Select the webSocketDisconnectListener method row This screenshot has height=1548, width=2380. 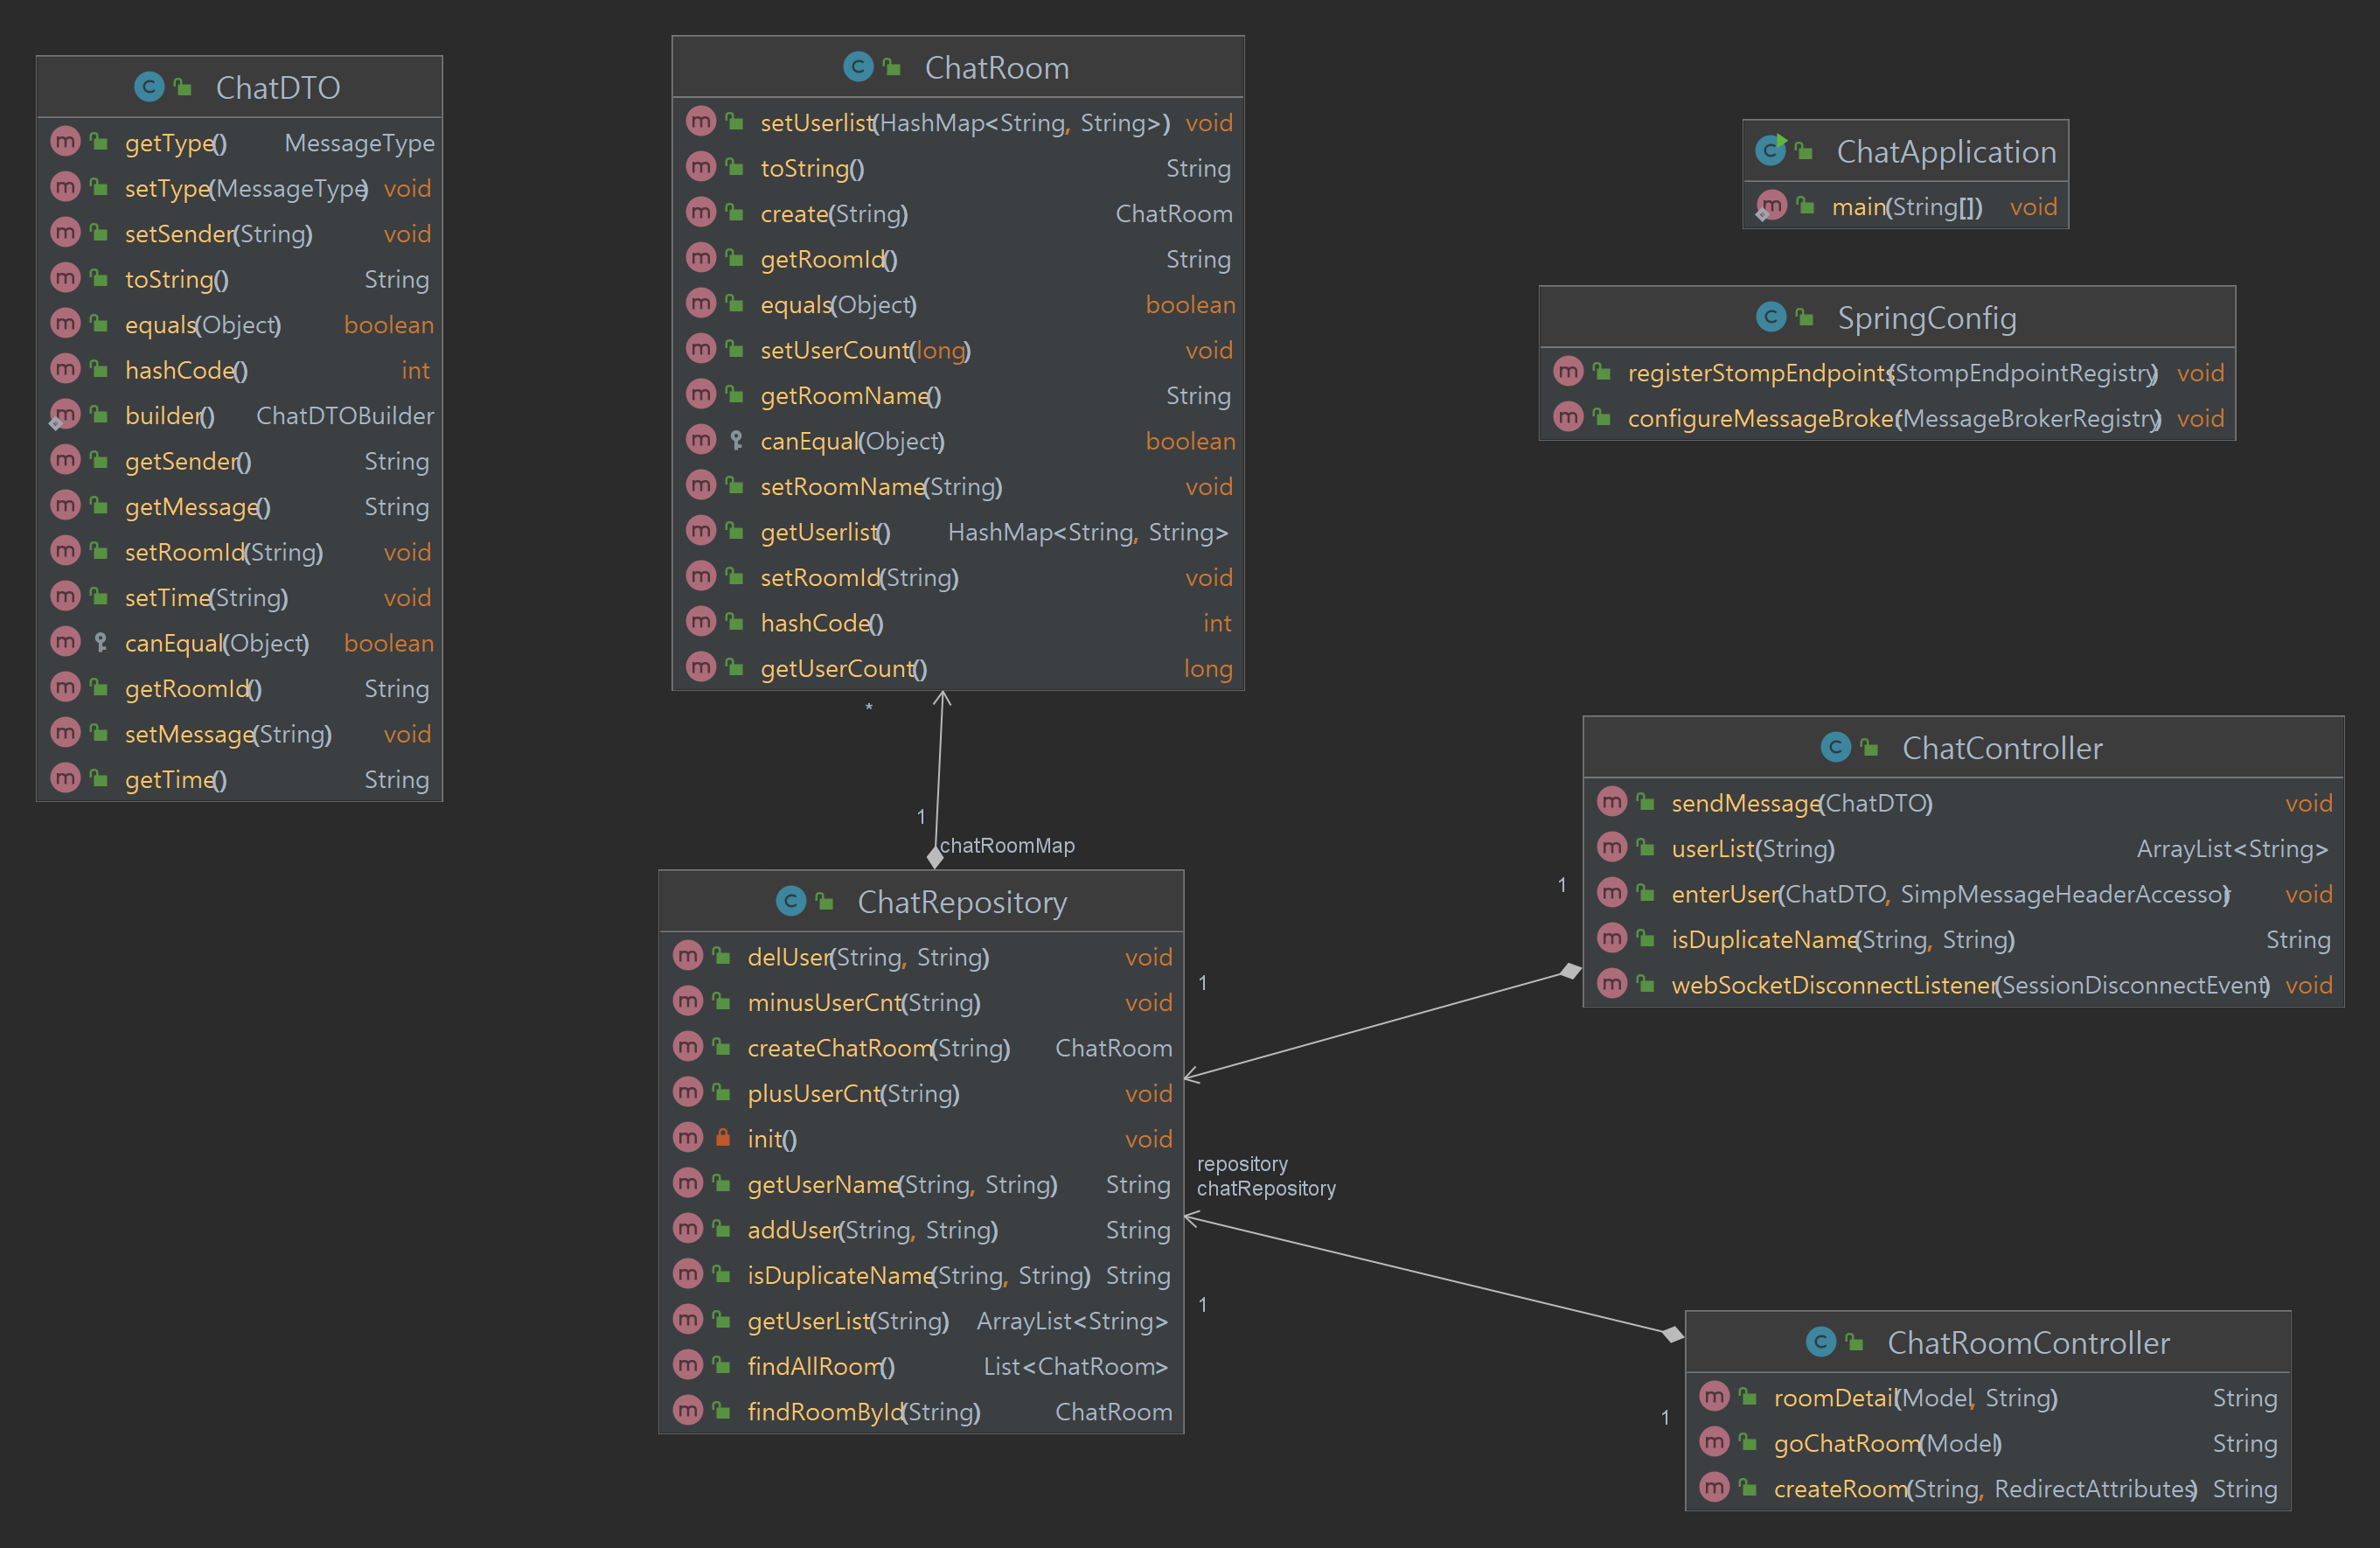tap(1968, 985)
